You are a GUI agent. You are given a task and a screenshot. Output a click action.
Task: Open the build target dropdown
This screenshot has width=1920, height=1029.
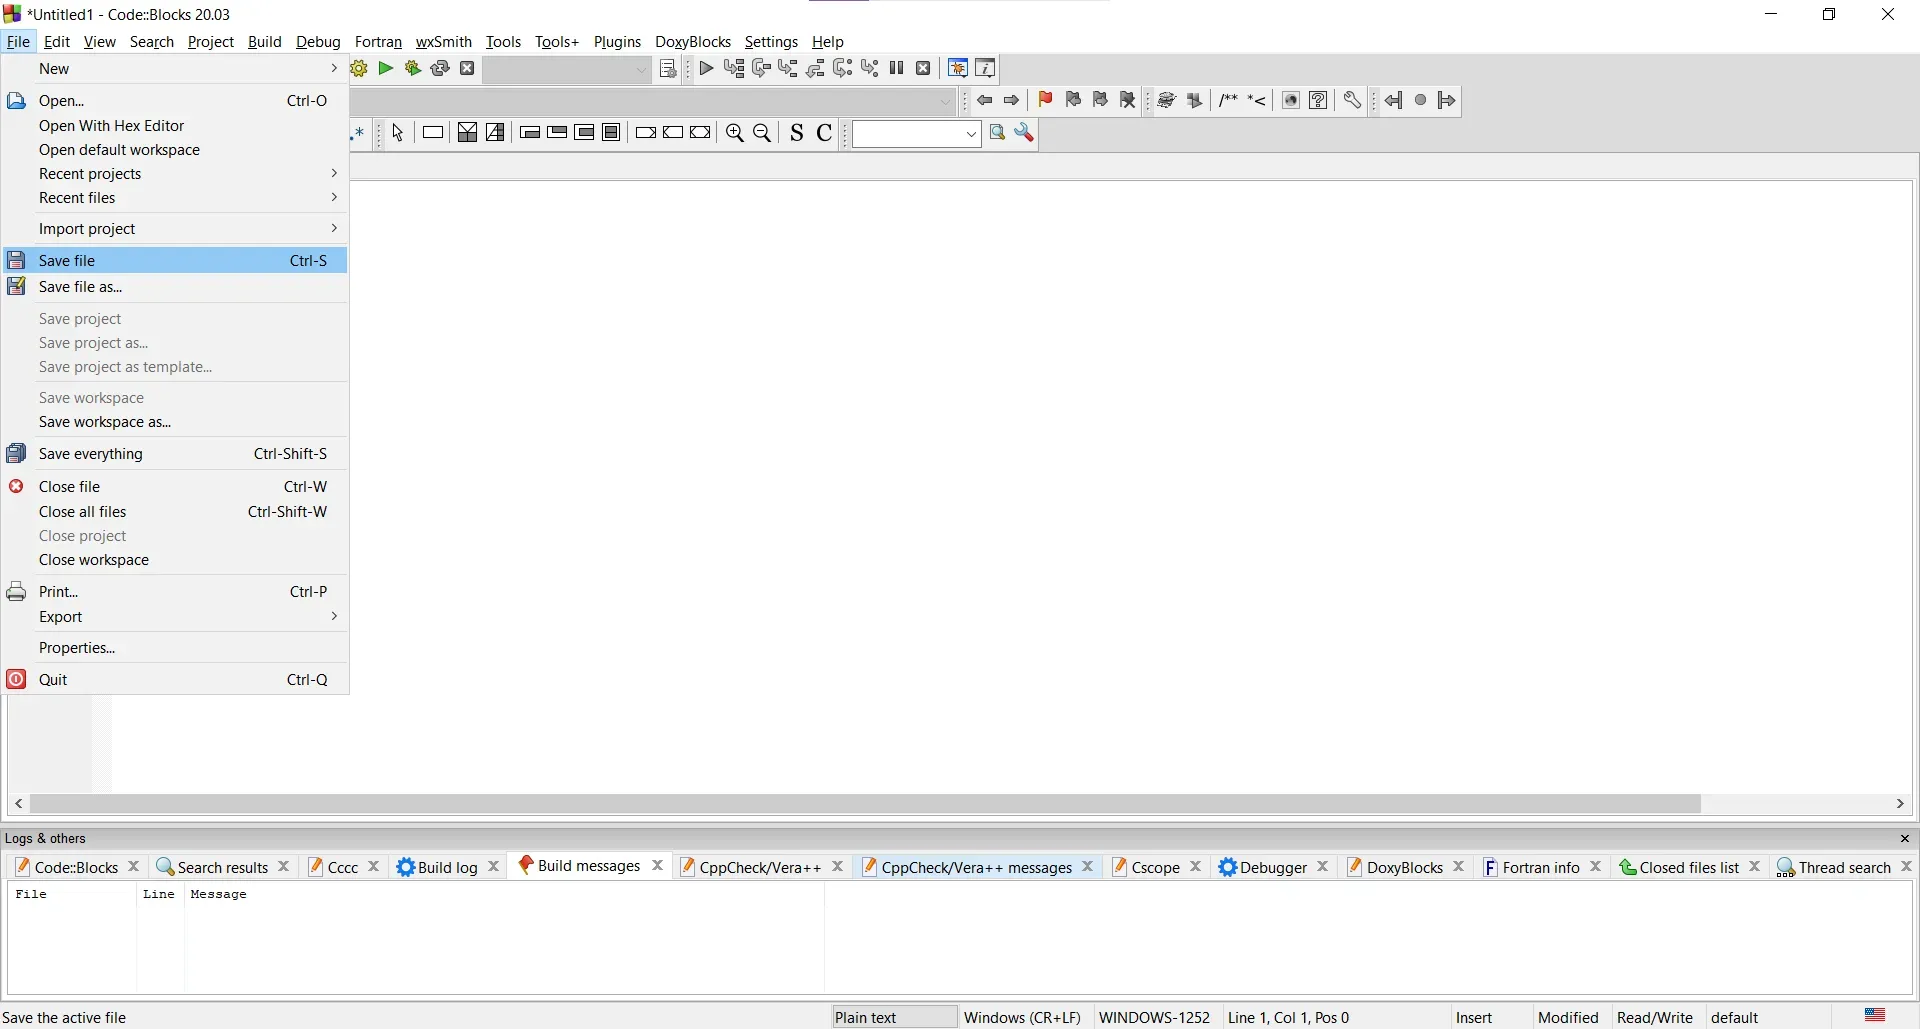click(x=568, y=70)
